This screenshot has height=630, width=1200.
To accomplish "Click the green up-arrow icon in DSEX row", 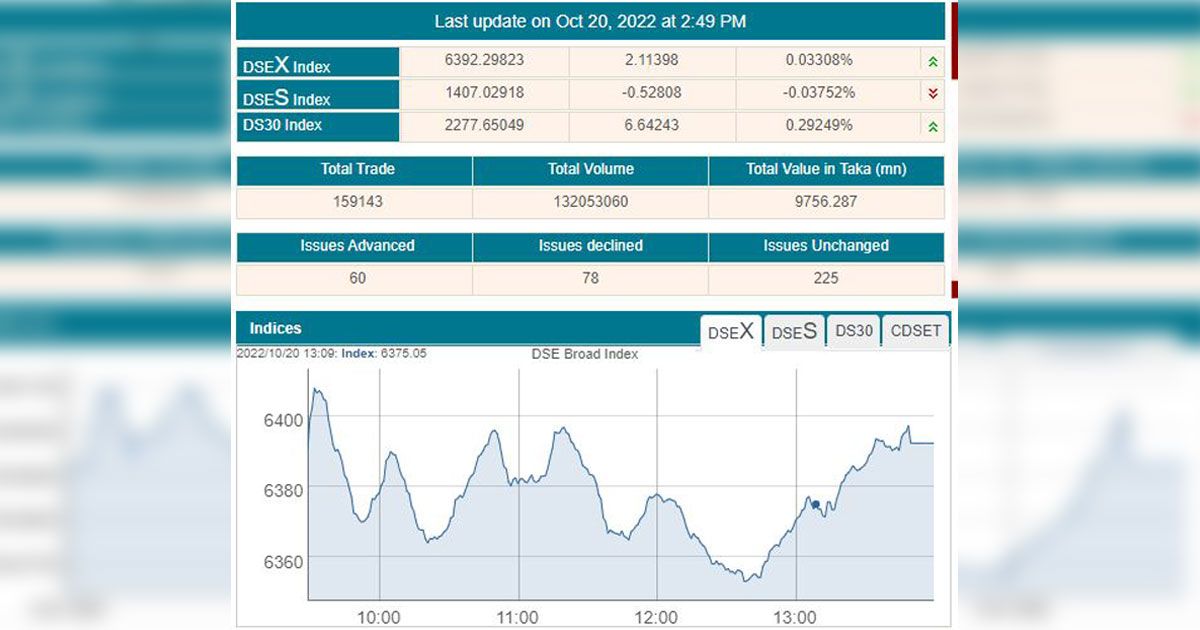I will (932, 62).
